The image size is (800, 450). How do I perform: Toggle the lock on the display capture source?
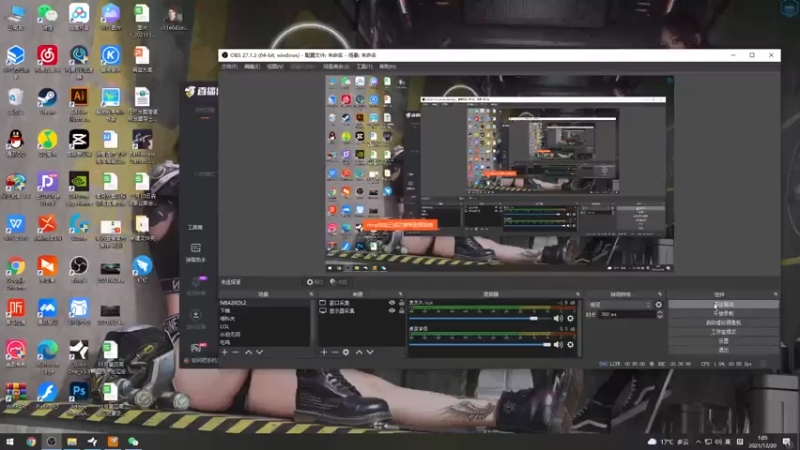pyautogui.click(x=402, y=310)
